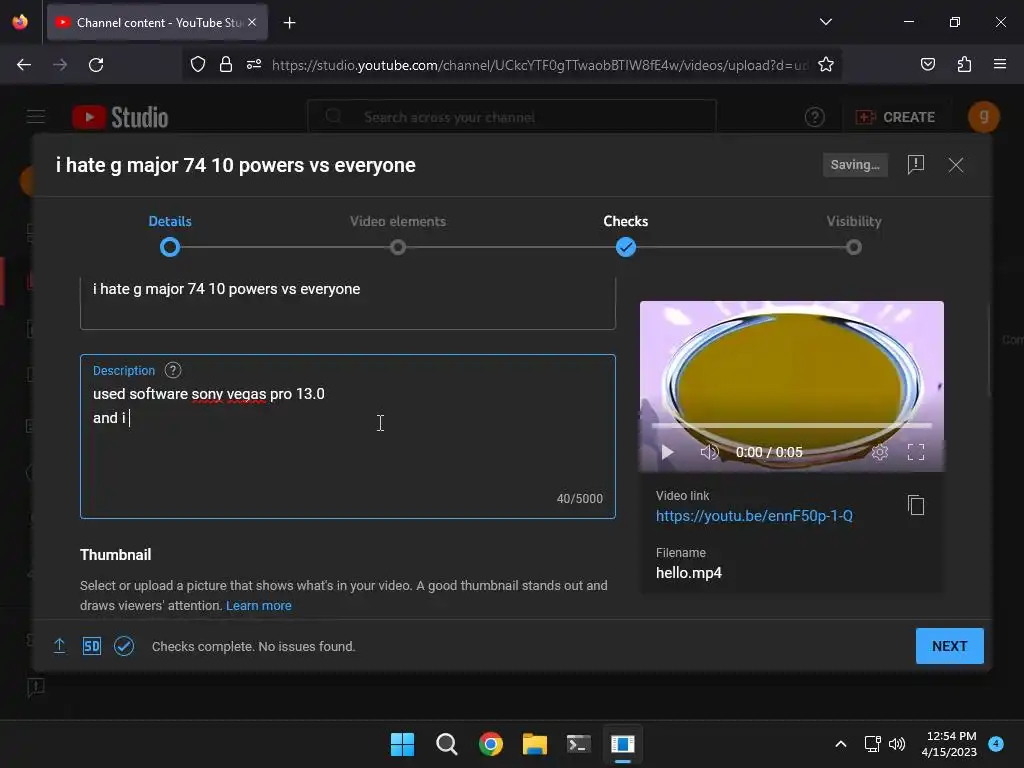Open the volume tray icon
Viewport: 1024px width, 768px height.
click(897, 744)
